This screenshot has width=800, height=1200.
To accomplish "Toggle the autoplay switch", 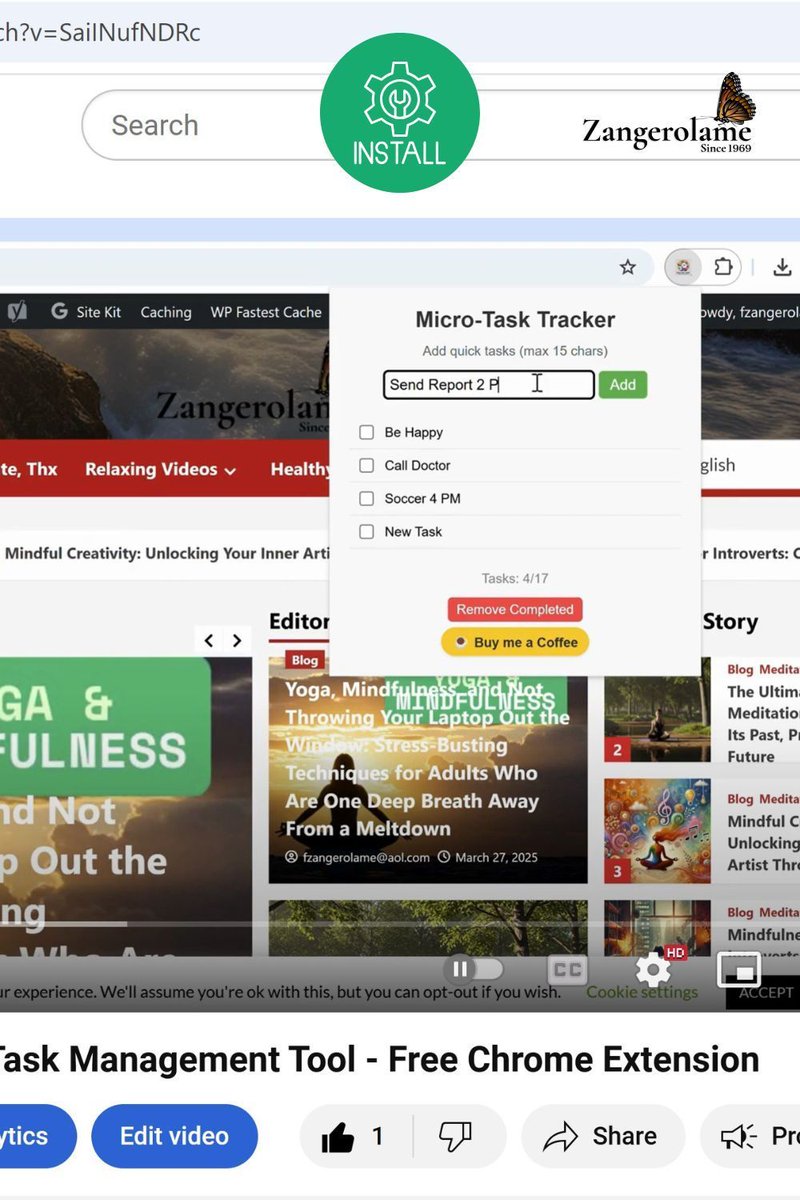I will tap(473, 969).
